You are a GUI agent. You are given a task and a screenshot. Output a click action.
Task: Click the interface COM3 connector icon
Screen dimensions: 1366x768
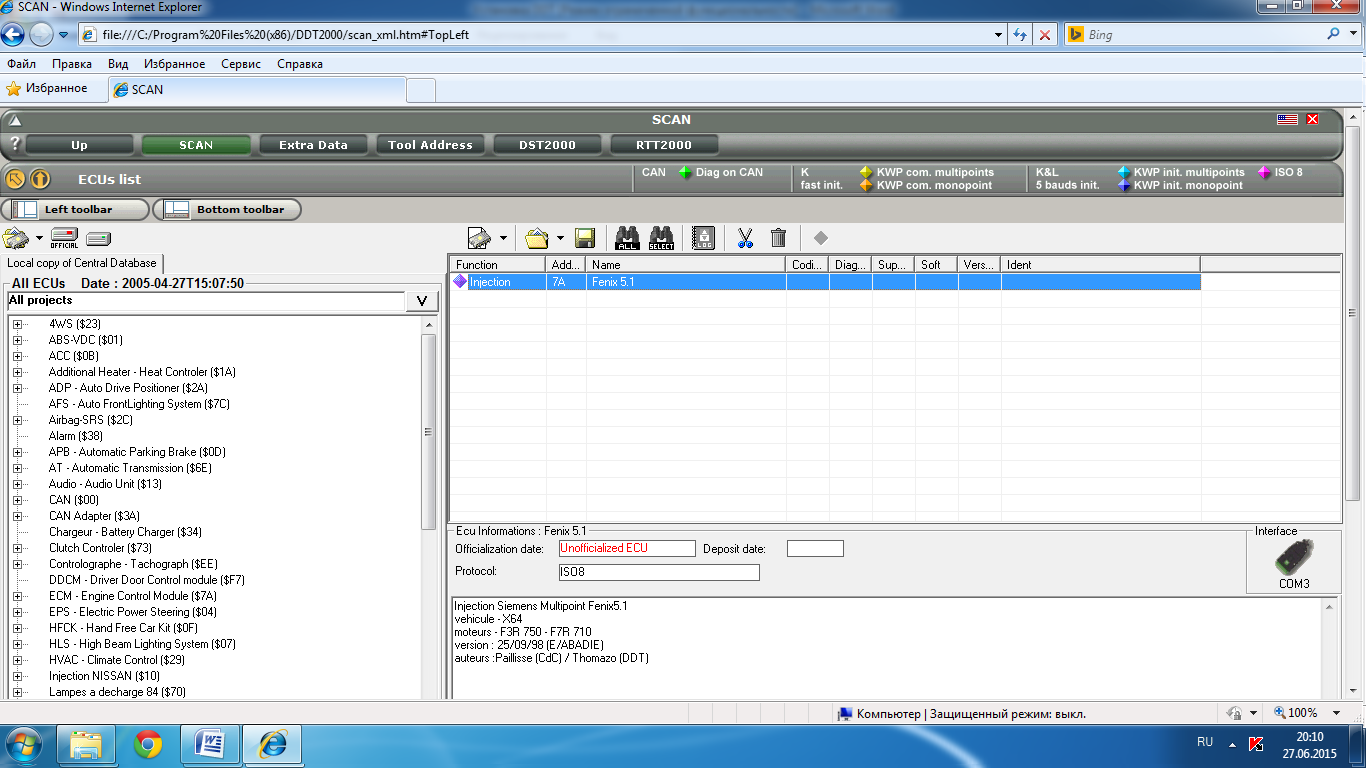[1294, 557]
